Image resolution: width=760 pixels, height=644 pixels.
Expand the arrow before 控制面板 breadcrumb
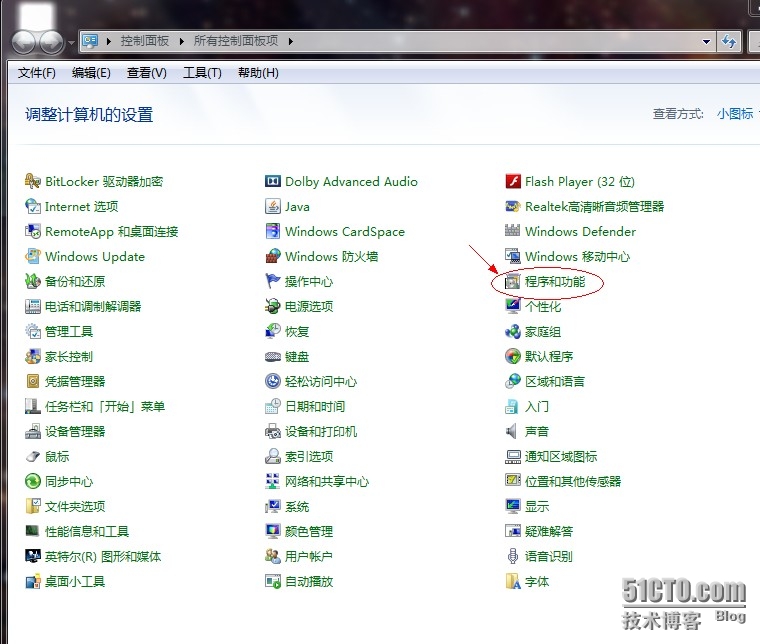tap(109, 41)
